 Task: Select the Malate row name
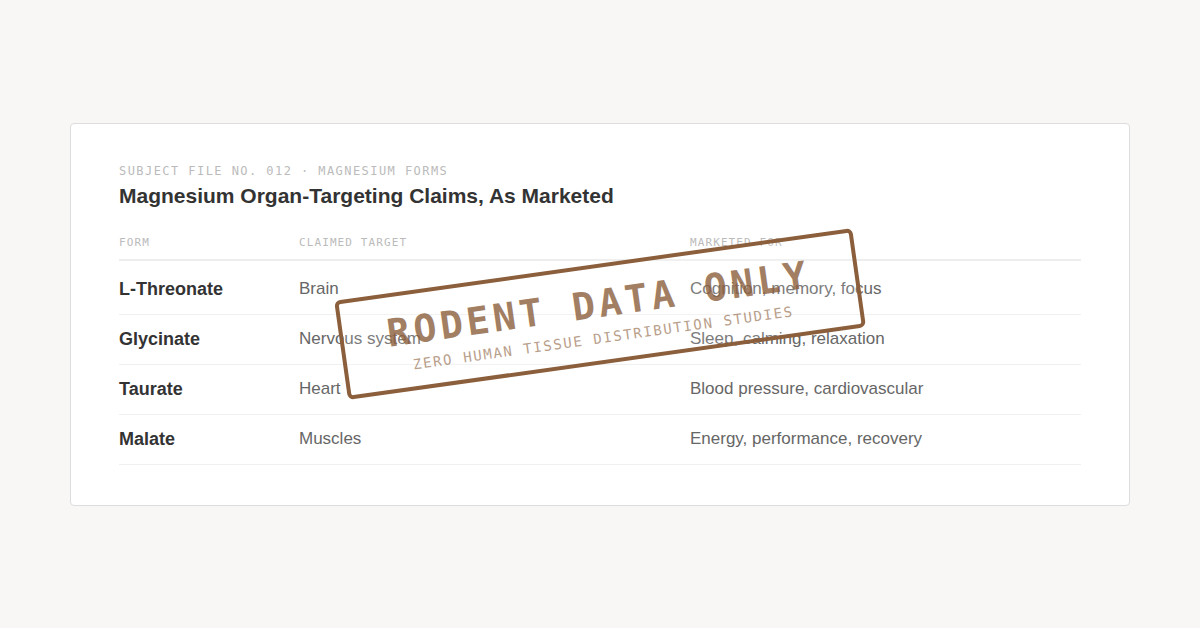coord(147,439)
